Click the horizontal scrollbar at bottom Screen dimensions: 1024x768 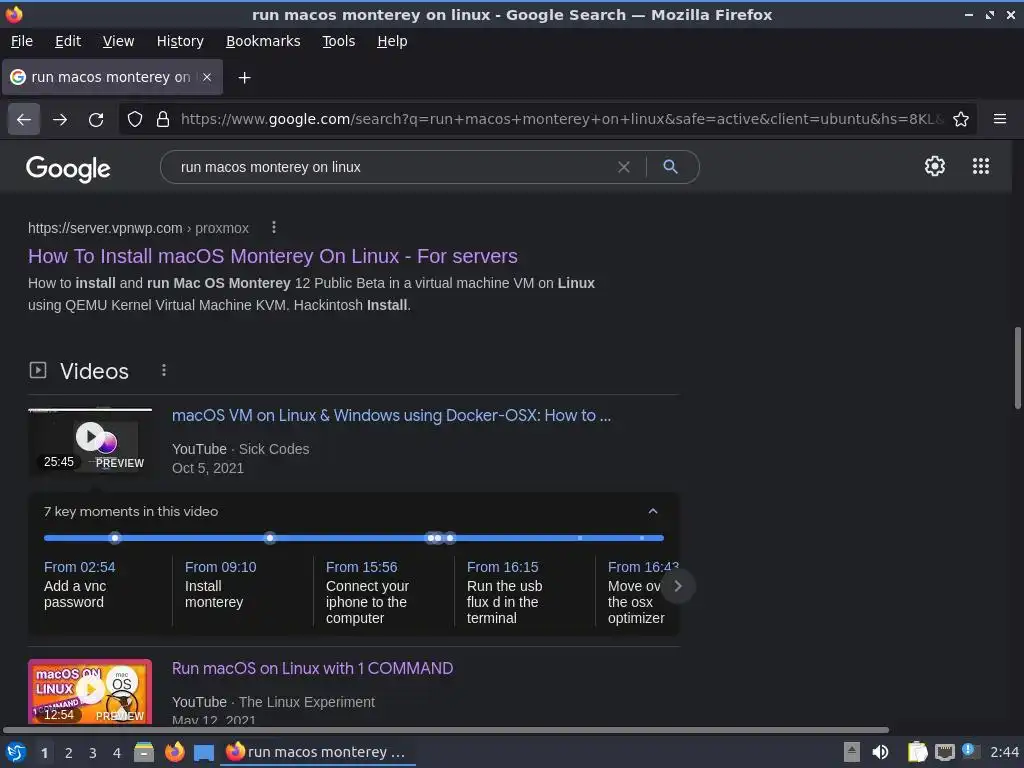coord(446,730)
